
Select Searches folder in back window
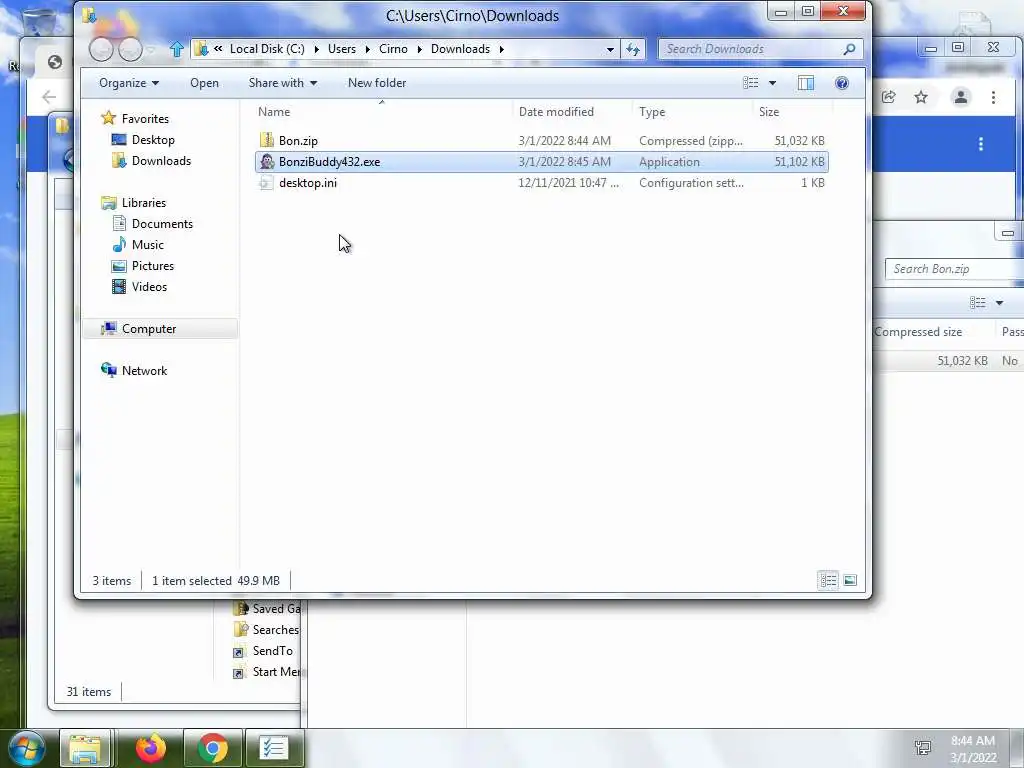click(267, 630)
